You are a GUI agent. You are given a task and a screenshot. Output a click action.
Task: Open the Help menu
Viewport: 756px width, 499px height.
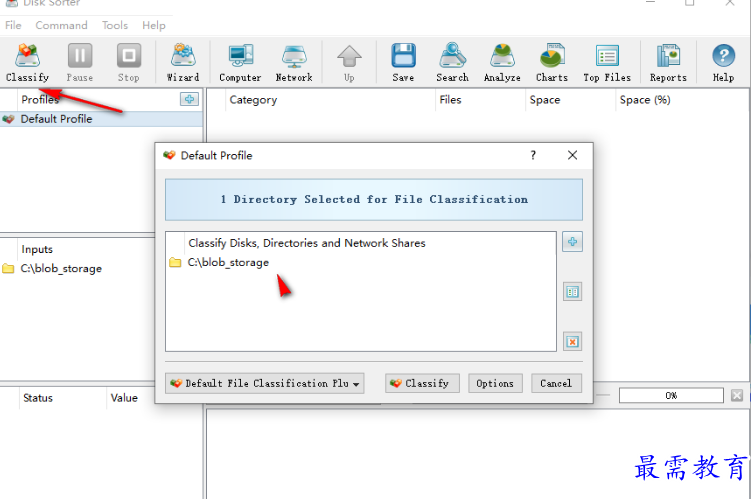[154, 25]
